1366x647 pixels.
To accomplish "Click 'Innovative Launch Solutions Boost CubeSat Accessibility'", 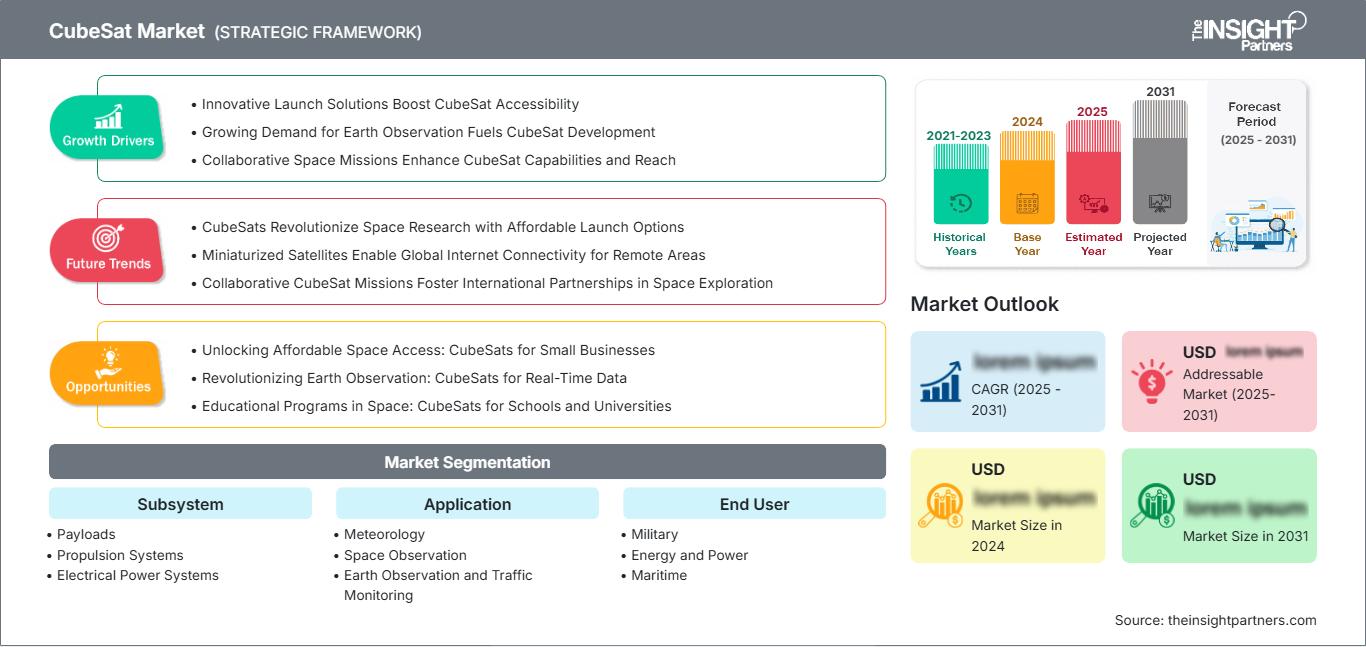I will (390, 104).
